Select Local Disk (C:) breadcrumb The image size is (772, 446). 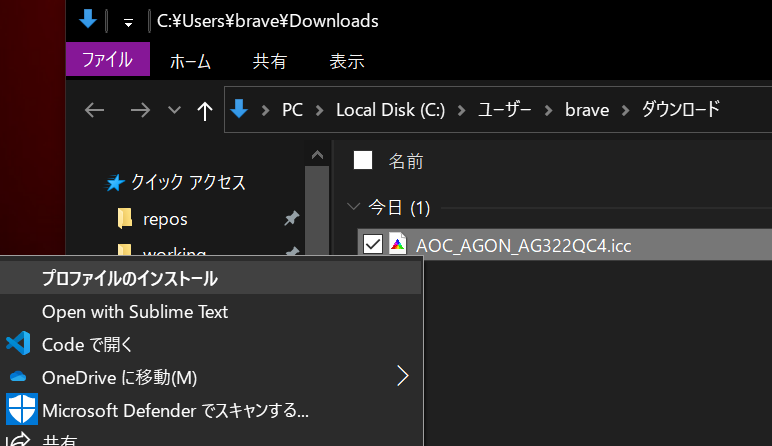(x=390, y=110)
